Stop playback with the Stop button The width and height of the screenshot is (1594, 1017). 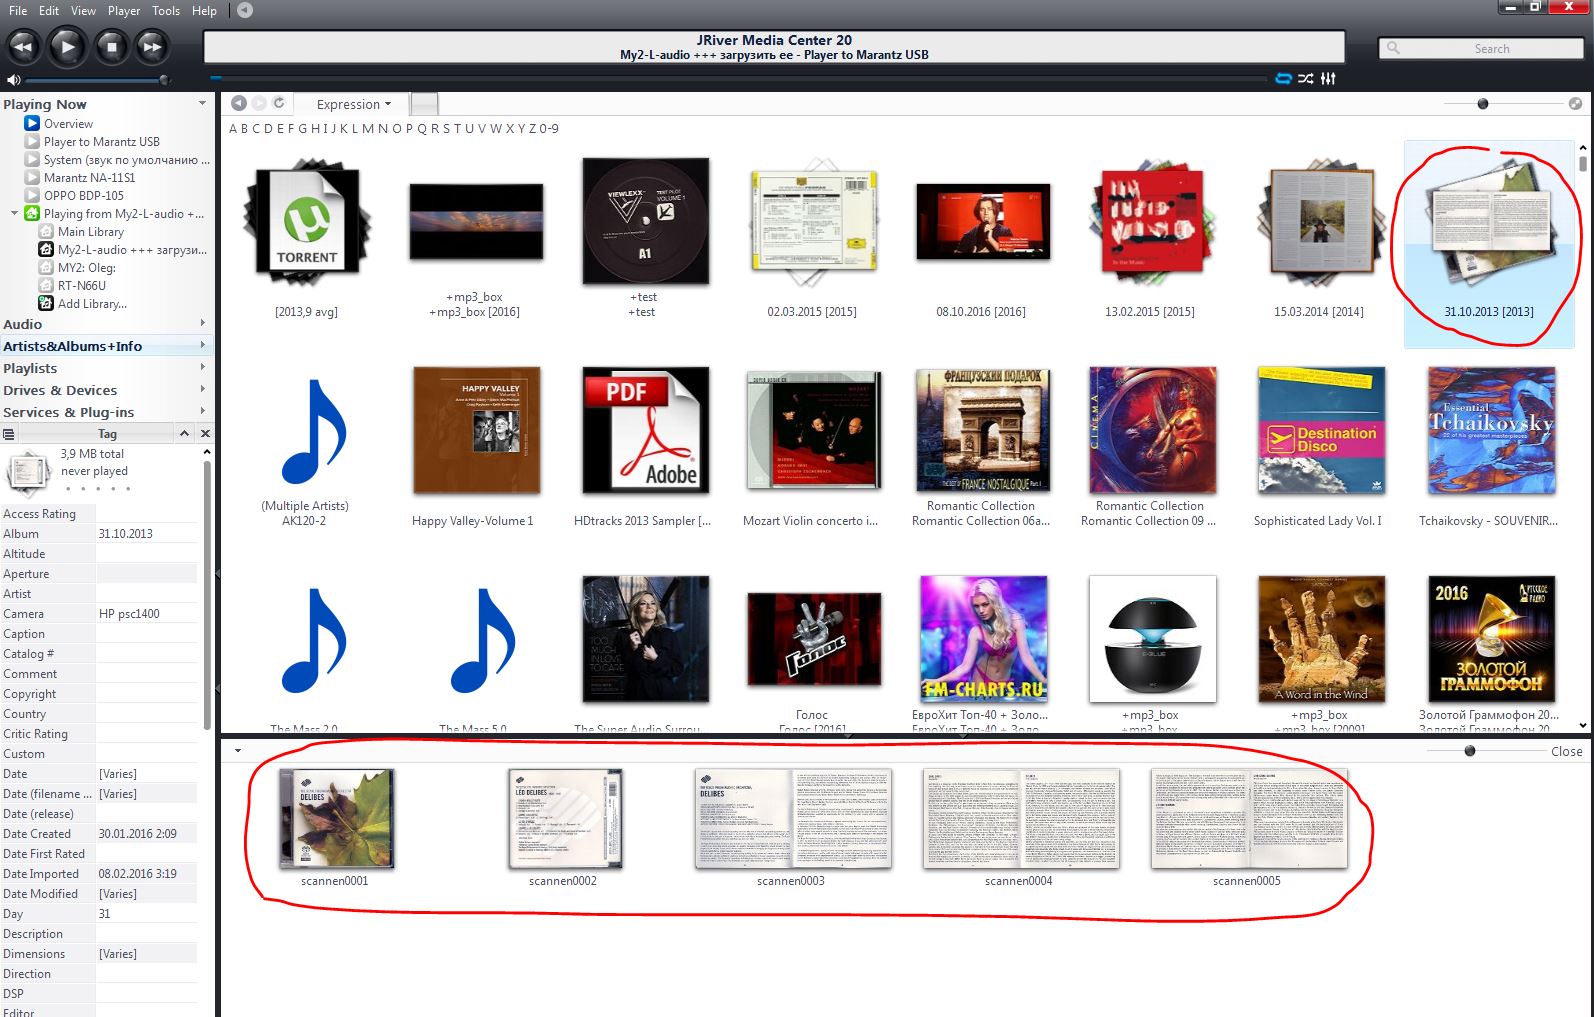[111, 47]
